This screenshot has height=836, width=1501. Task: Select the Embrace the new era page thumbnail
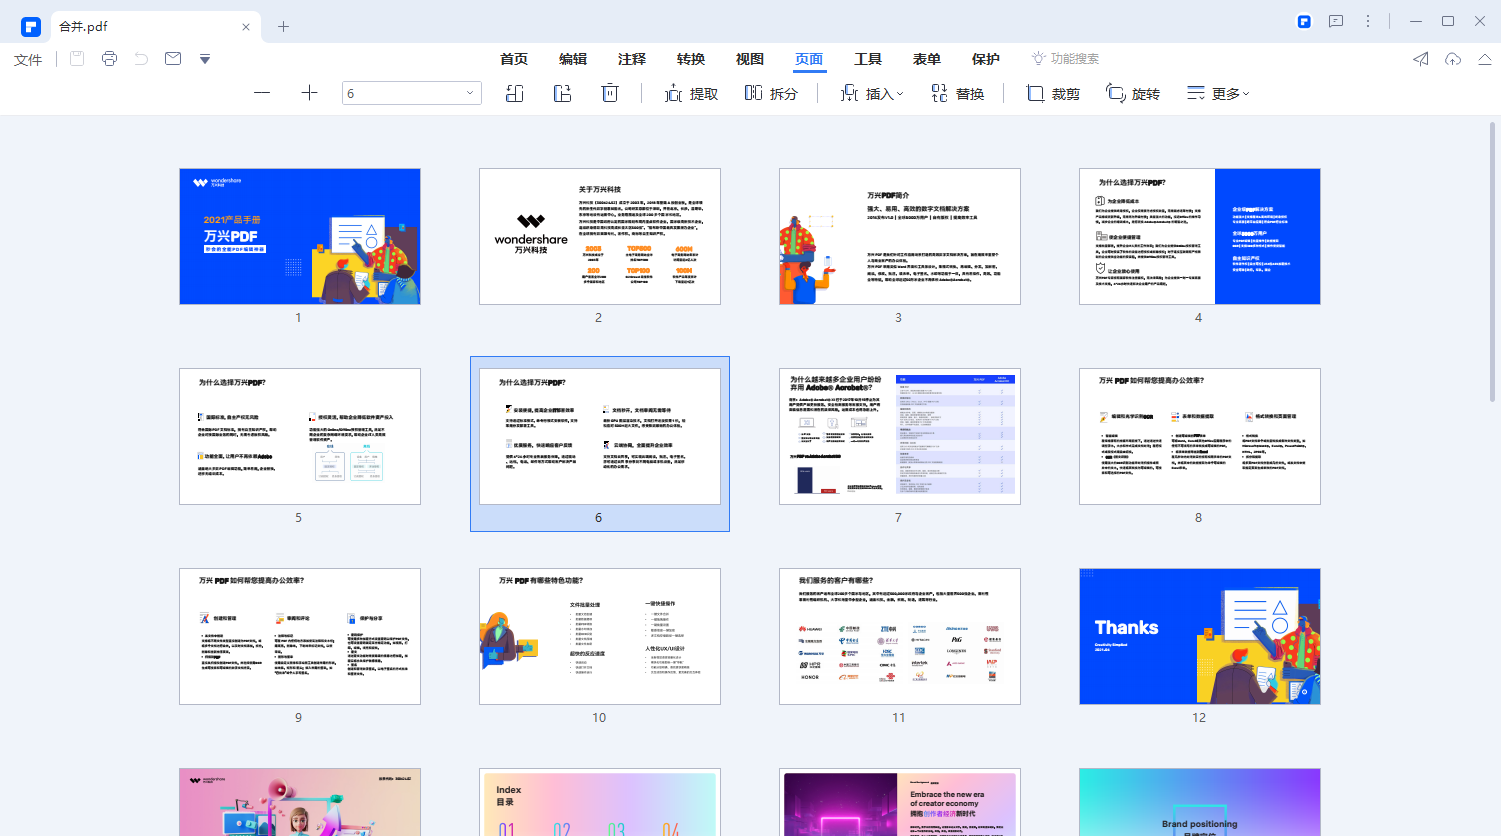tap(900, 802)
